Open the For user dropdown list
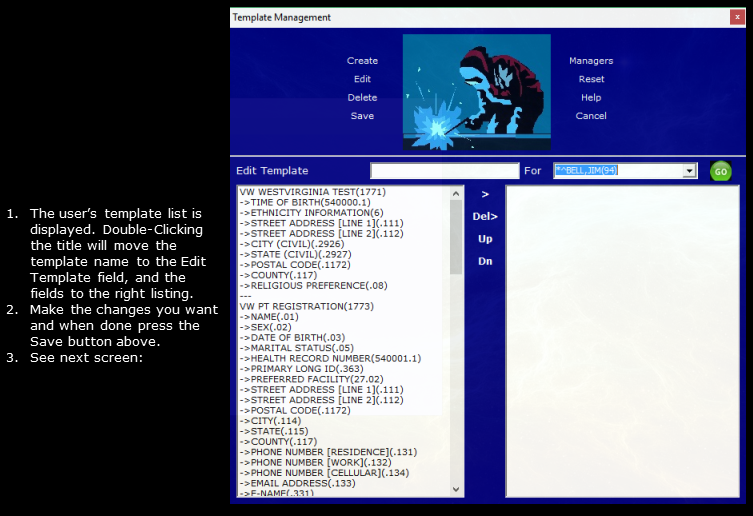Image resolution: width=753 pixels, height=516 pixels. click(x=688, y=171)
